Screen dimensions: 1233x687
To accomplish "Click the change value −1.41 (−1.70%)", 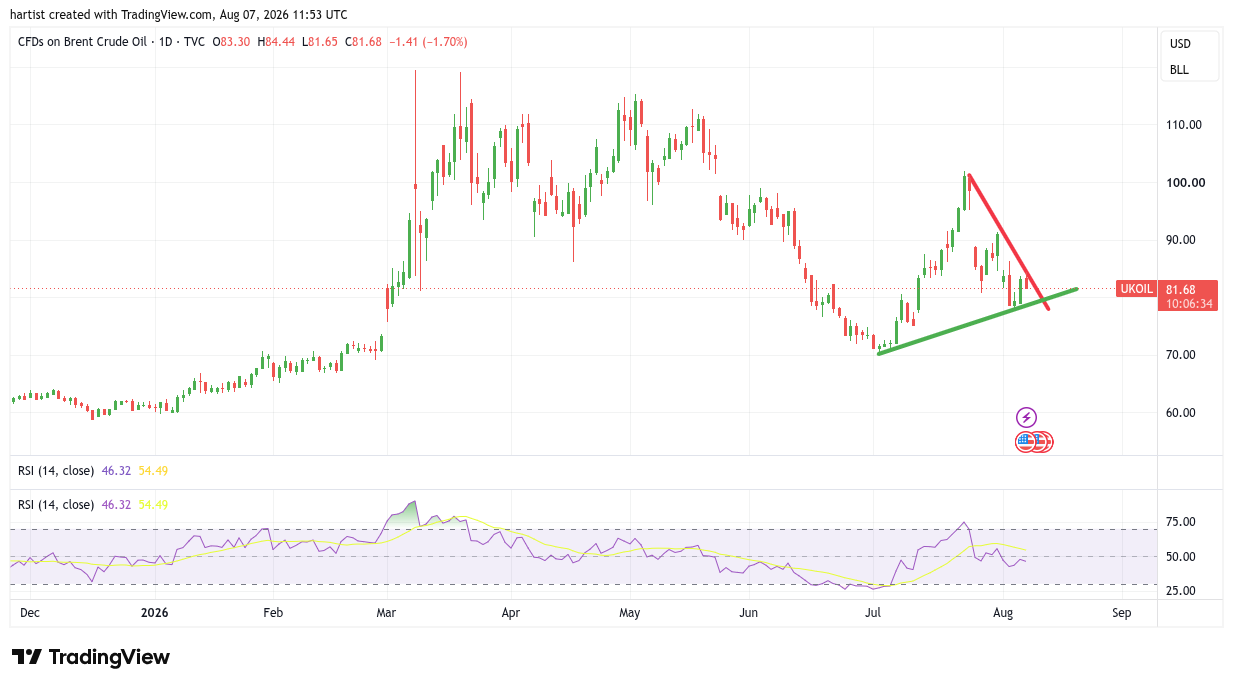I will 428,42.
